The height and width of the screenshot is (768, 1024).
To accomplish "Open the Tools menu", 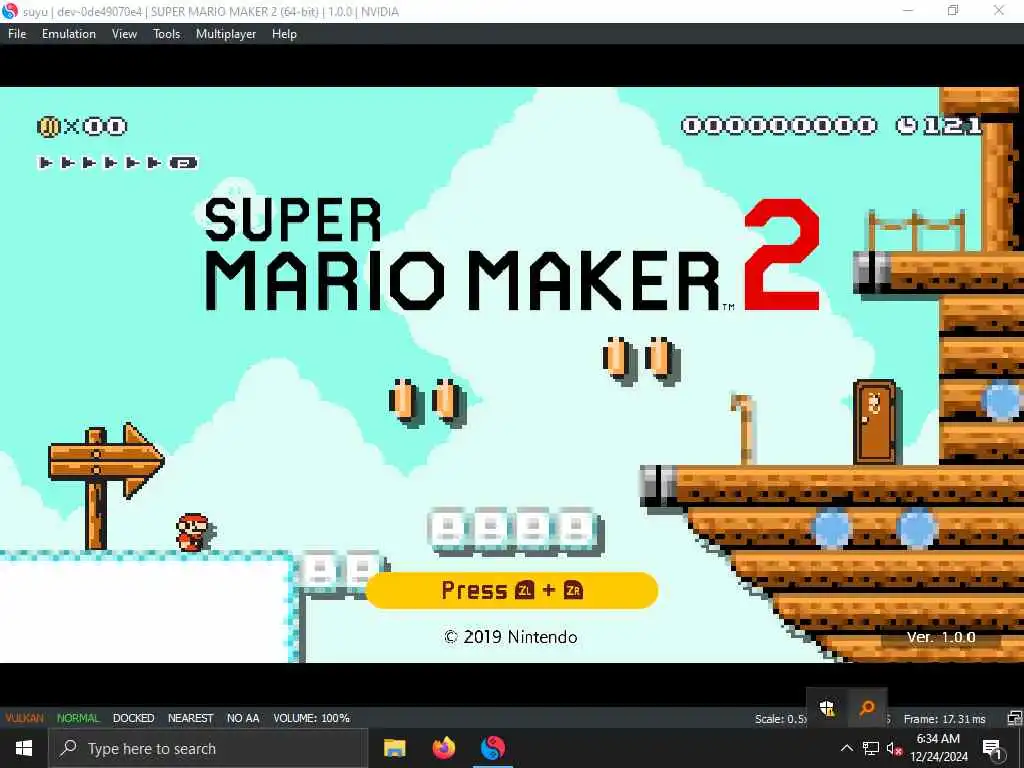I will pyautogui.click(x=167, y=34).
